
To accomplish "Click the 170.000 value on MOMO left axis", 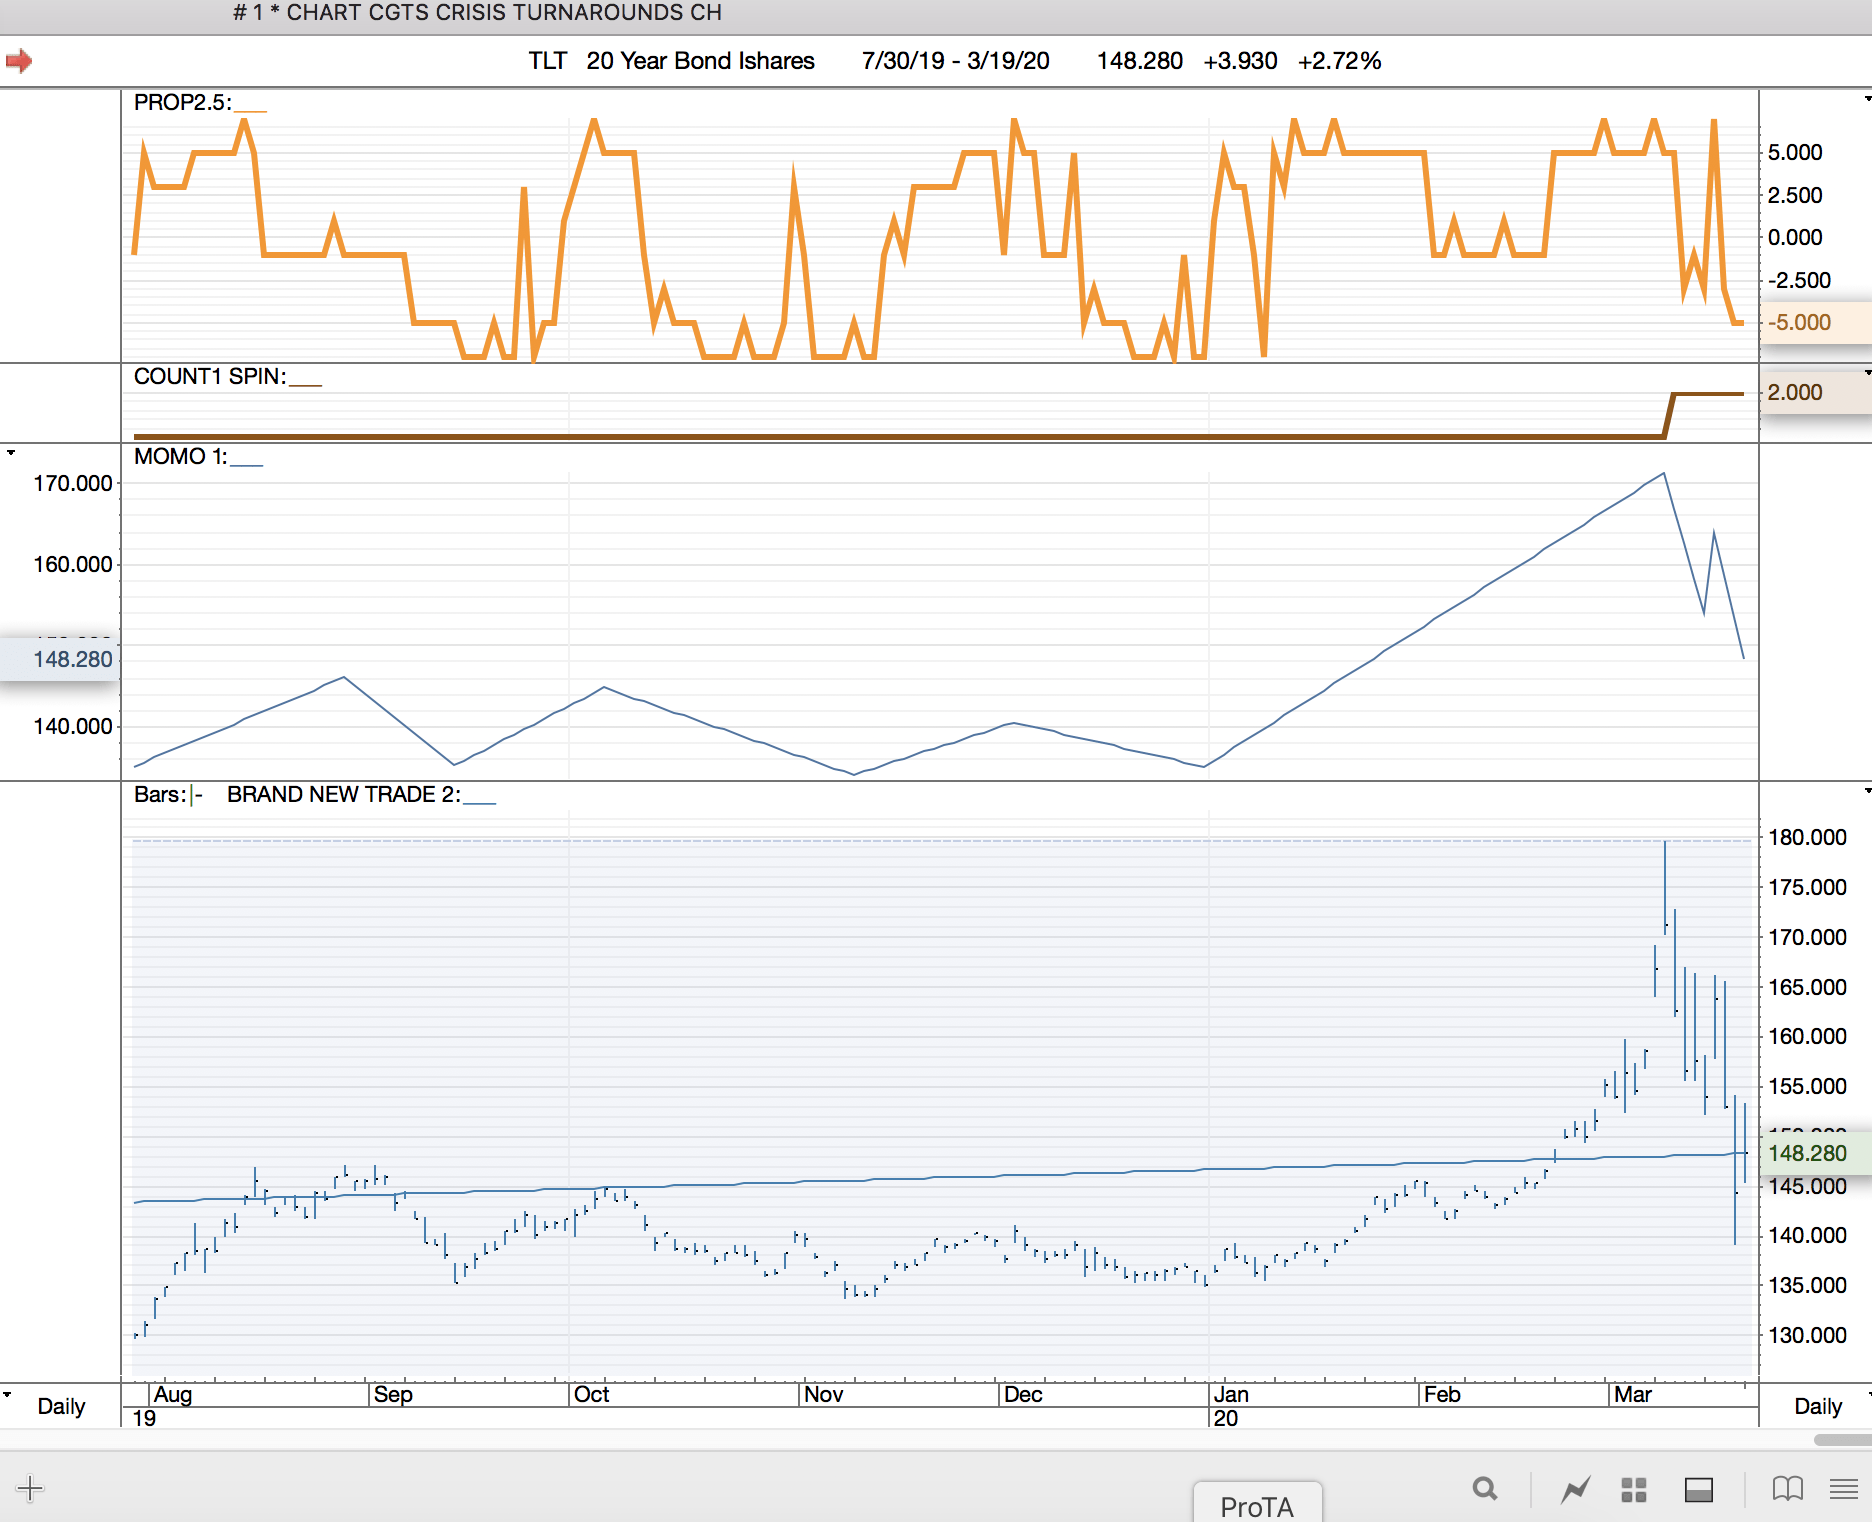I will [73, 483].
